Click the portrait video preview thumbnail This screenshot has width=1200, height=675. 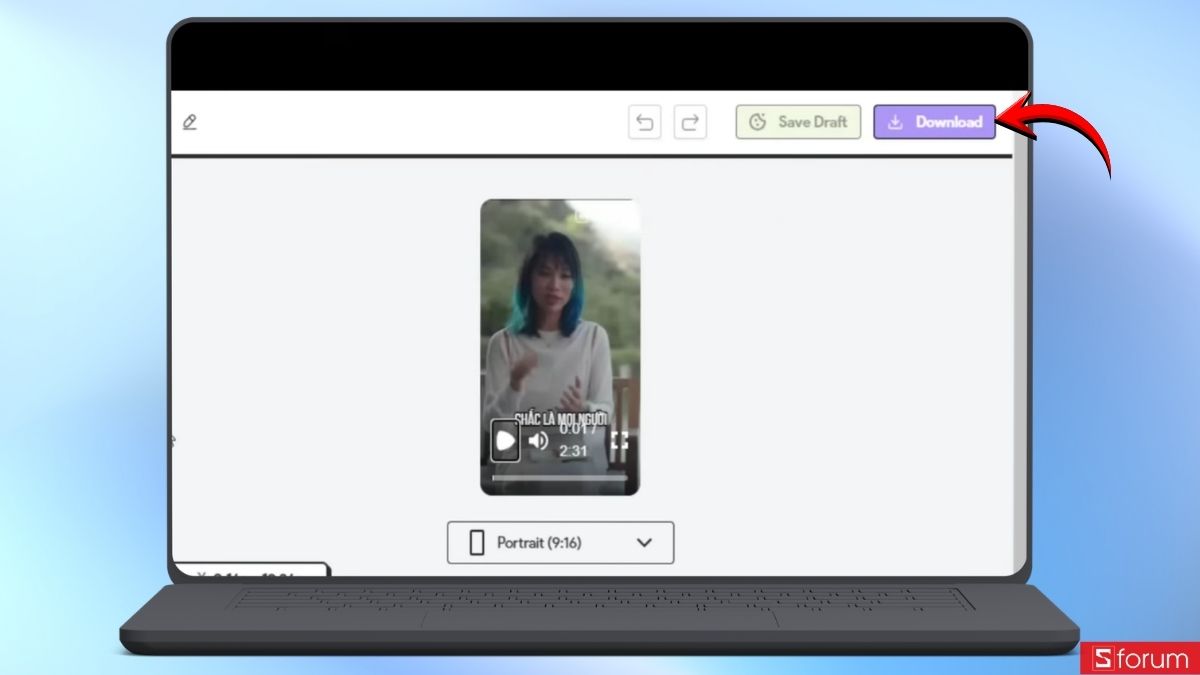click(560, 300)
